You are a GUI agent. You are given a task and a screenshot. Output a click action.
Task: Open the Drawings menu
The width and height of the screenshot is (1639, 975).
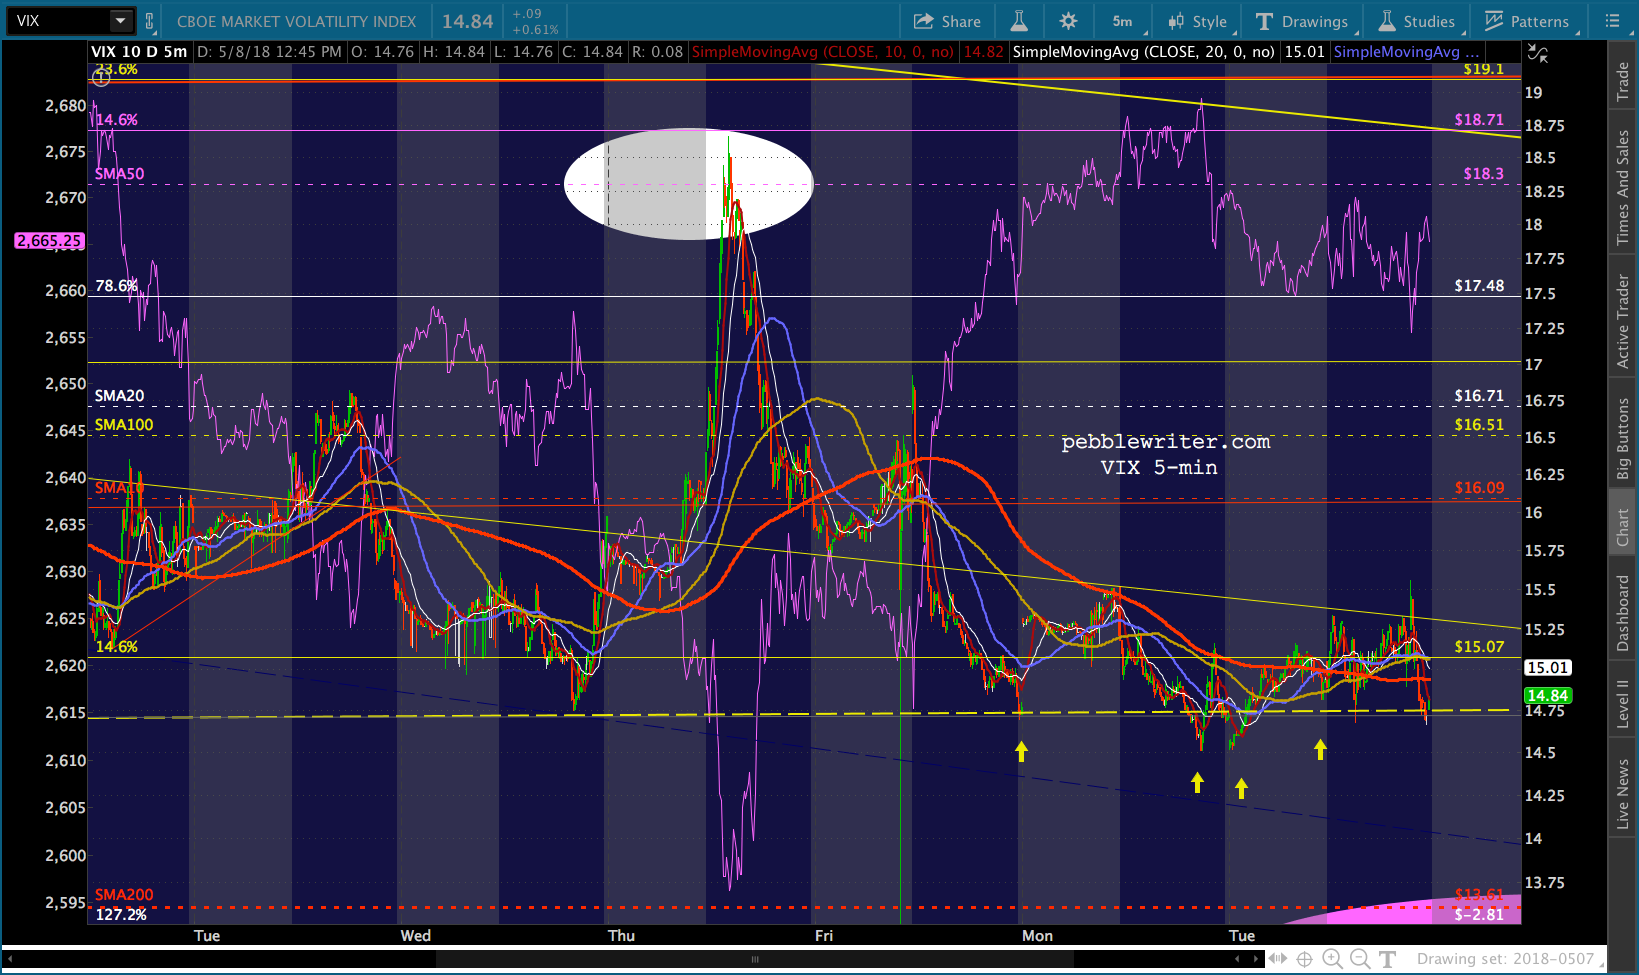point(1301,21)
